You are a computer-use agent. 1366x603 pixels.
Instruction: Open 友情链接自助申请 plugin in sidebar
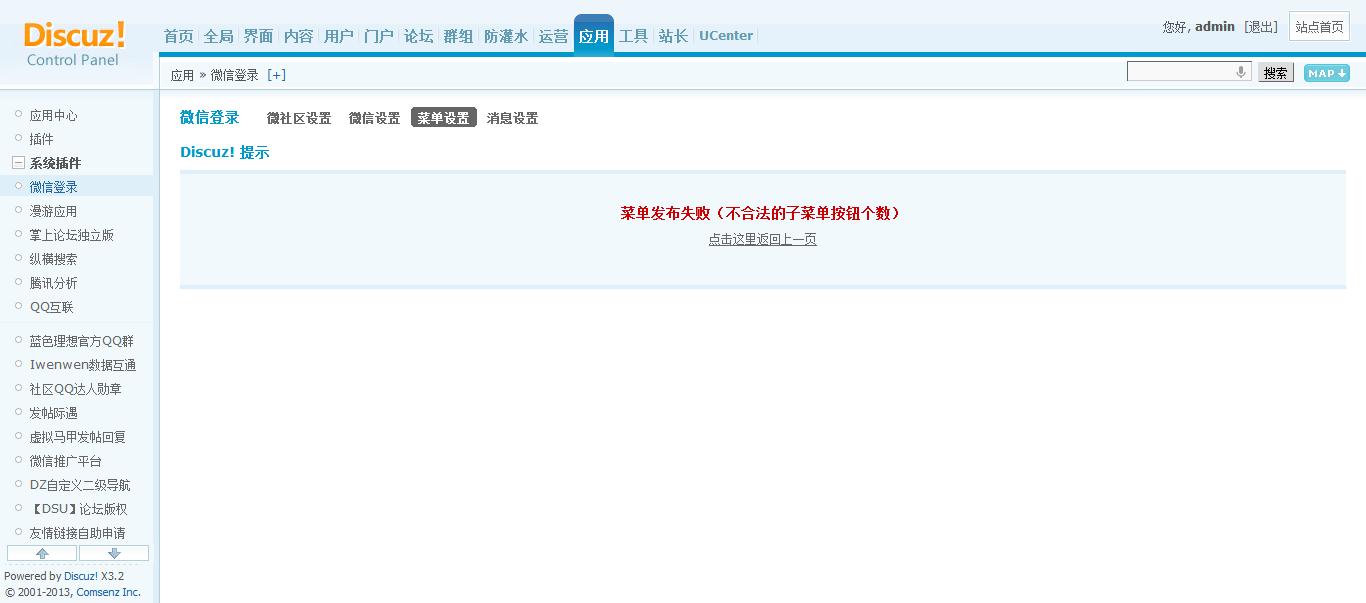tap(78, 533)
